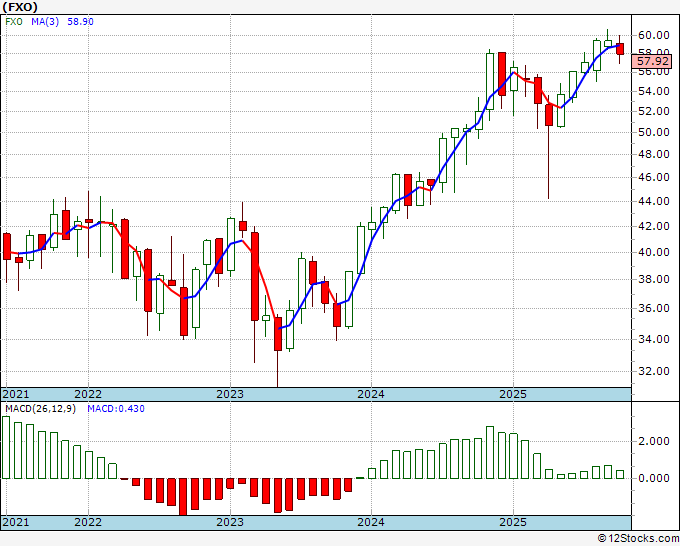Click 2024 on the MACD timeline
The width and height of the screenshot is (680, 546).
click(371, 522)
